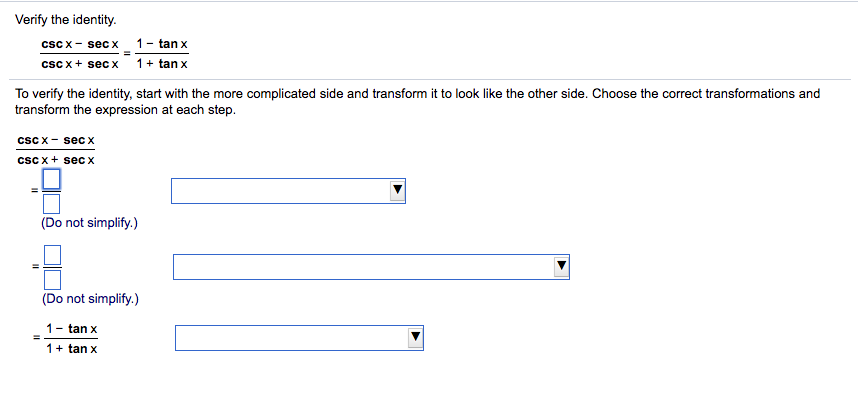This screenshot has width=858, height=397.
Task: Click the first '(Do not simplify.)' note
Action: pyautogui.click(x=89, y=223)
